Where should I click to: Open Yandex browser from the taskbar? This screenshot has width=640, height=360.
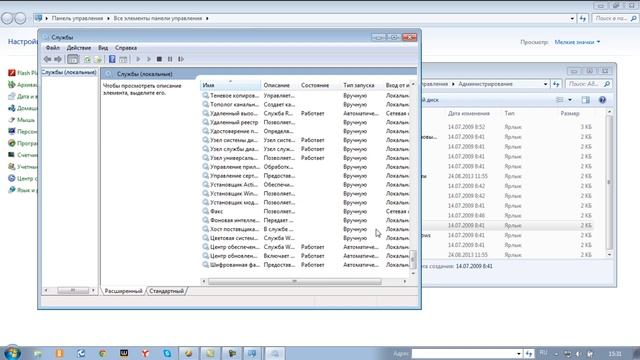pyautogui.click(x=145, y=353)
